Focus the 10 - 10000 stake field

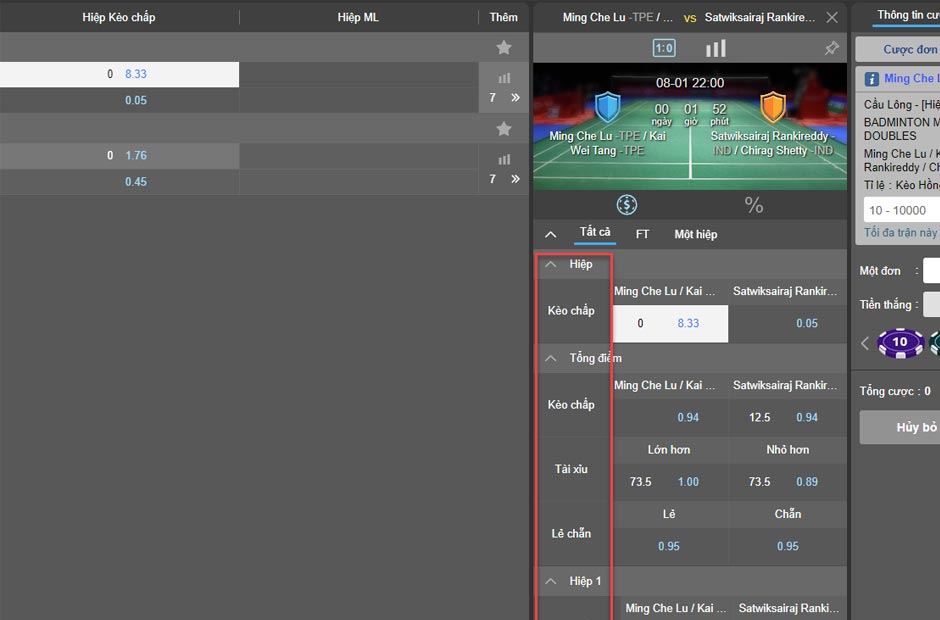[902, 210]
